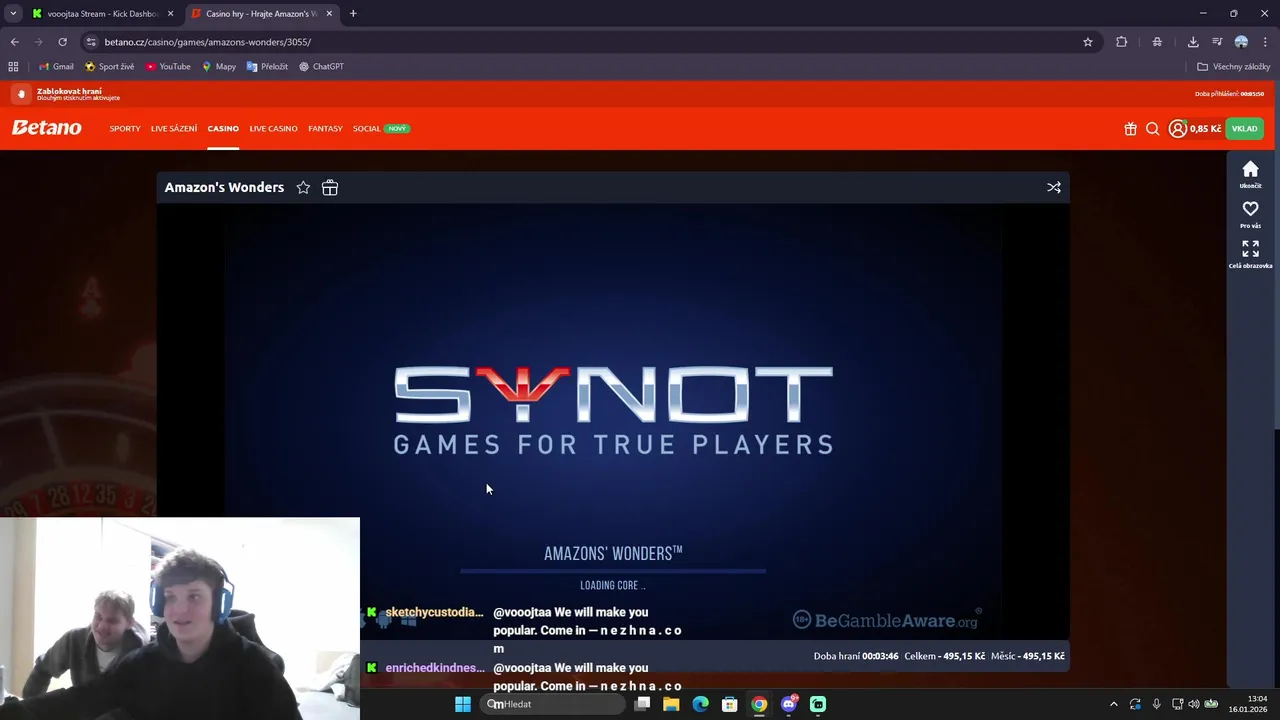Reload the page
The height and width of the screenshot is (720, 1280).
62,42
